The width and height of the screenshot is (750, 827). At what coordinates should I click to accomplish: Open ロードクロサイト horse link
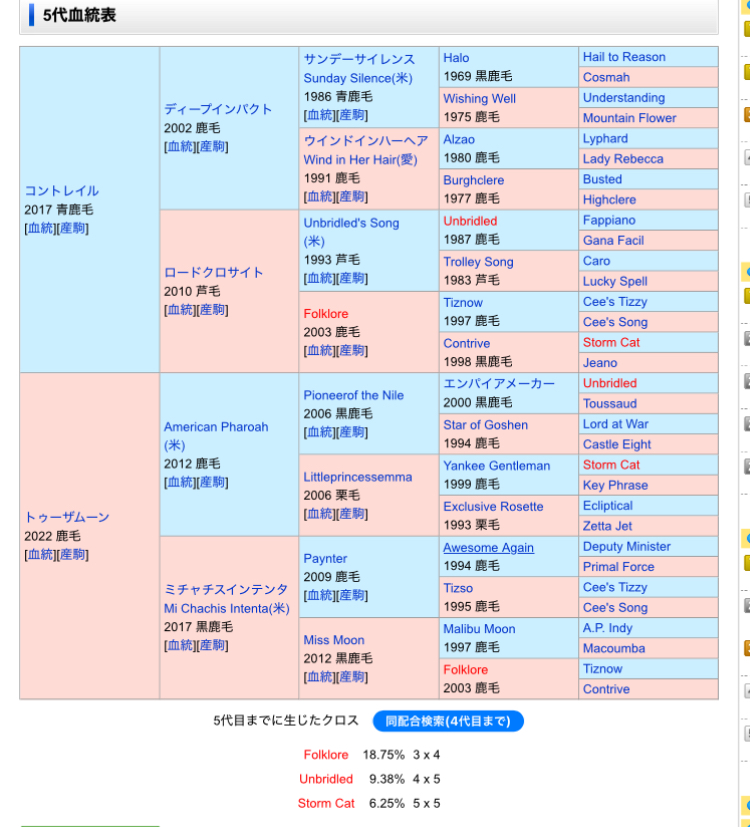[214, 272]
